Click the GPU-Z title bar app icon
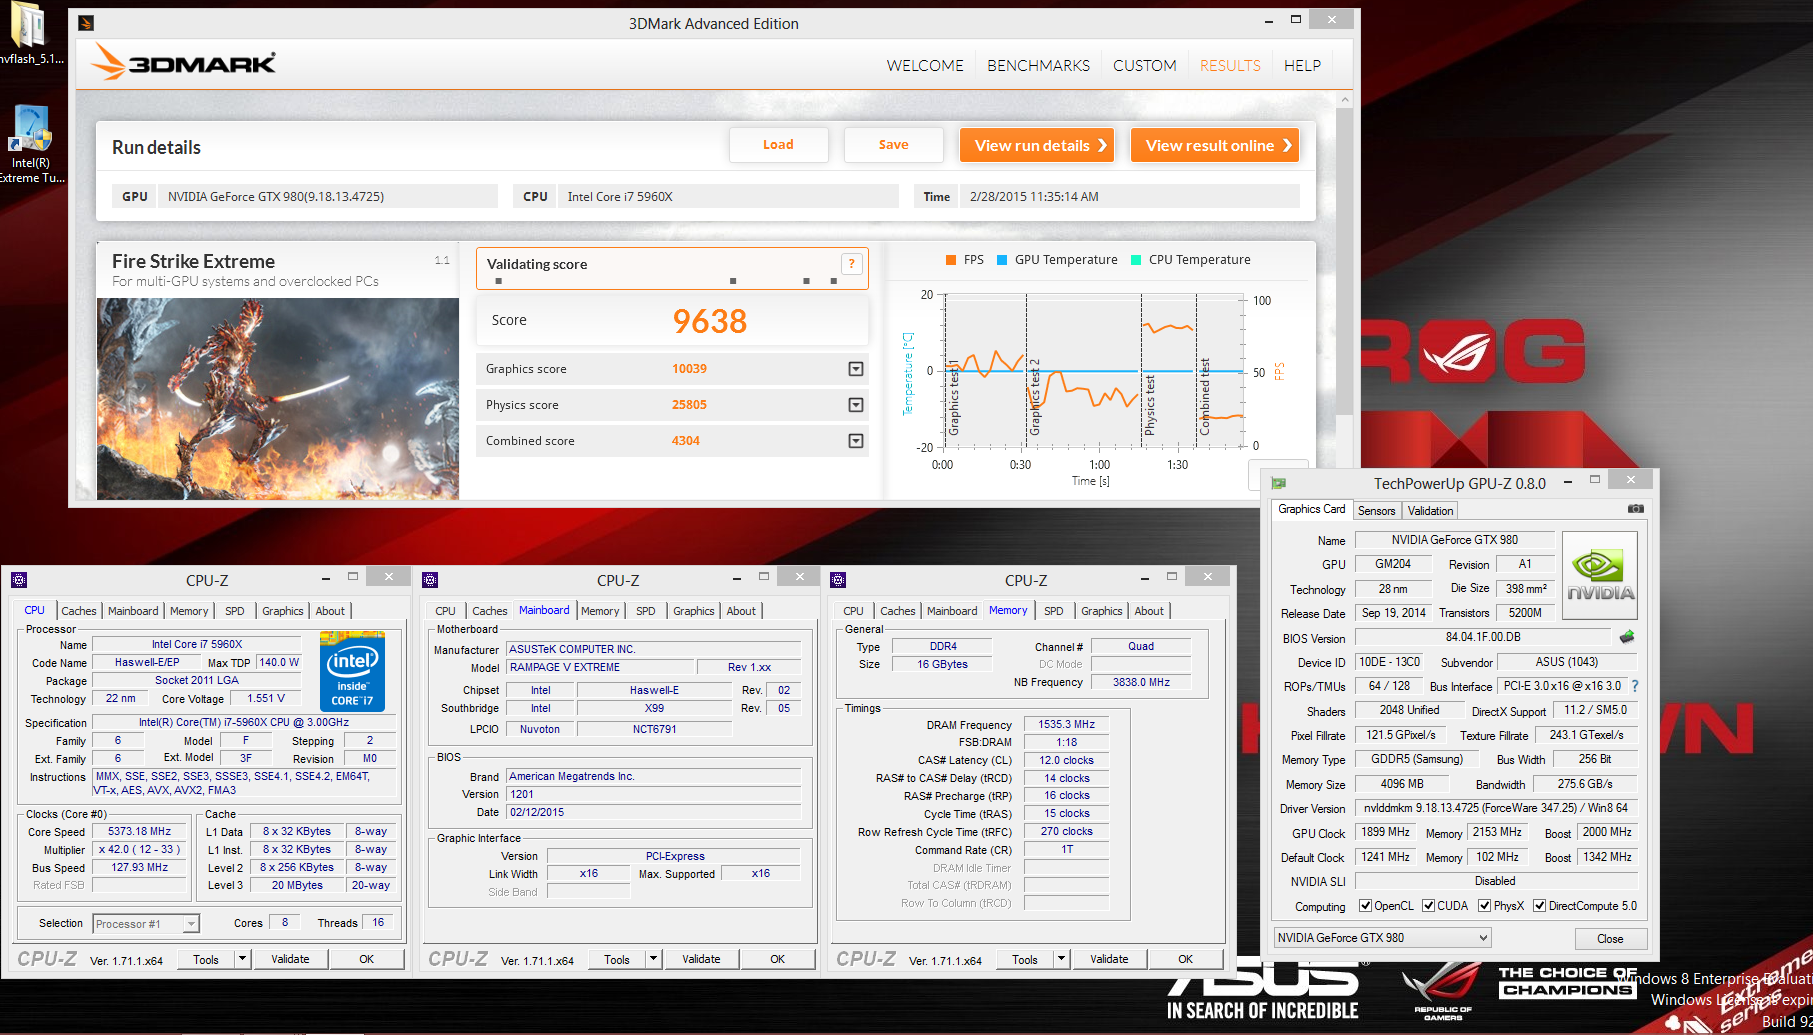Viewport: 1813px width, 1035px height. pos(1278,483)
